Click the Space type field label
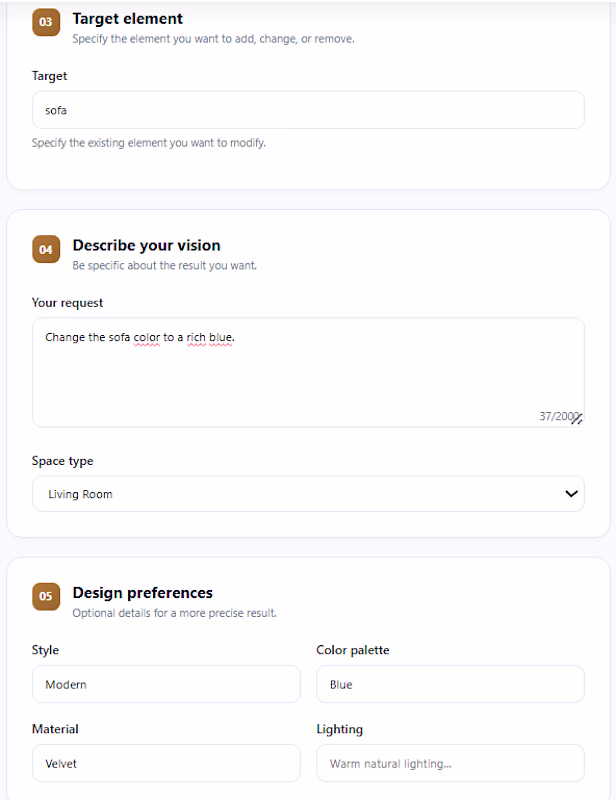This screenshot has height=800, width=616. [x=62, y=461]
